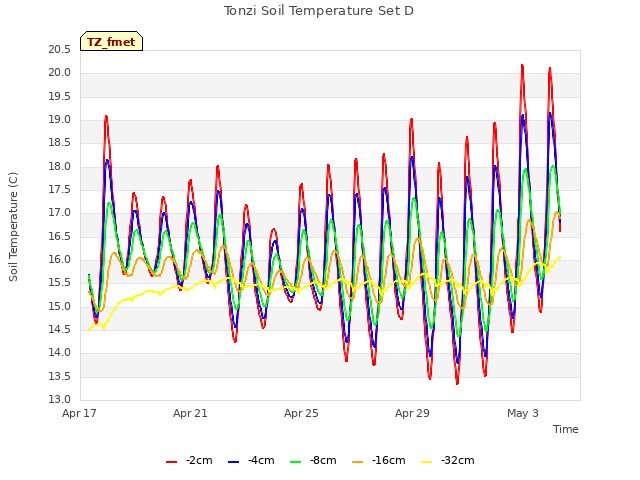The width and height of the screenshot is (640, 480).
Task: Click the Apr 21 x-axis tick label
Action: coord(190,413)
